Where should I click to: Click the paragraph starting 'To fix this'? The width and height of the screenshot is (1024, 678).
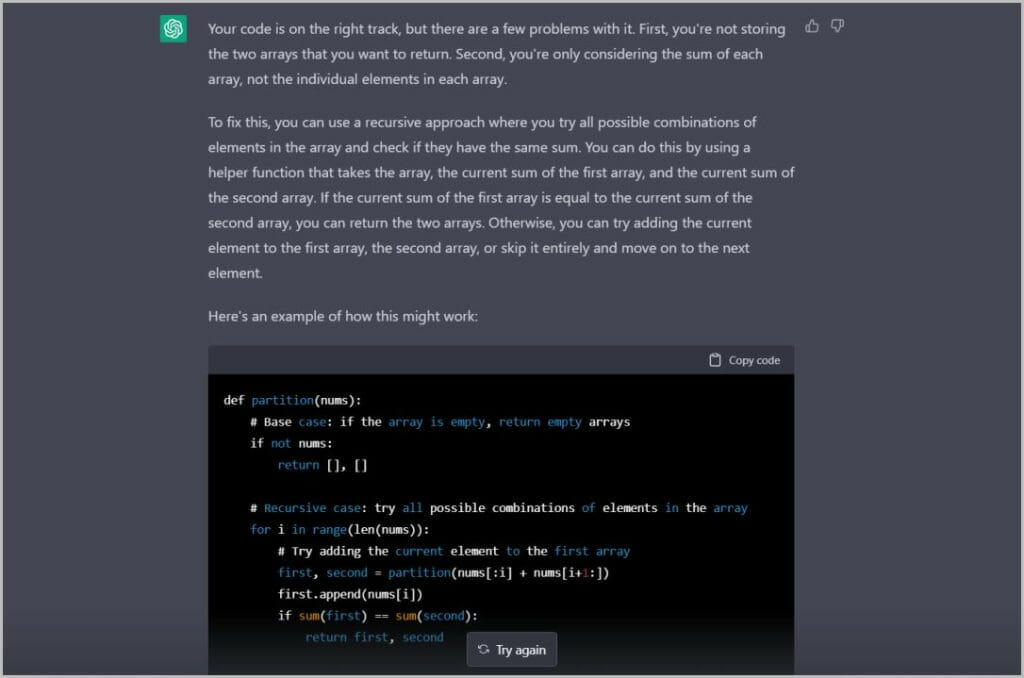click(x=500, y=197)
